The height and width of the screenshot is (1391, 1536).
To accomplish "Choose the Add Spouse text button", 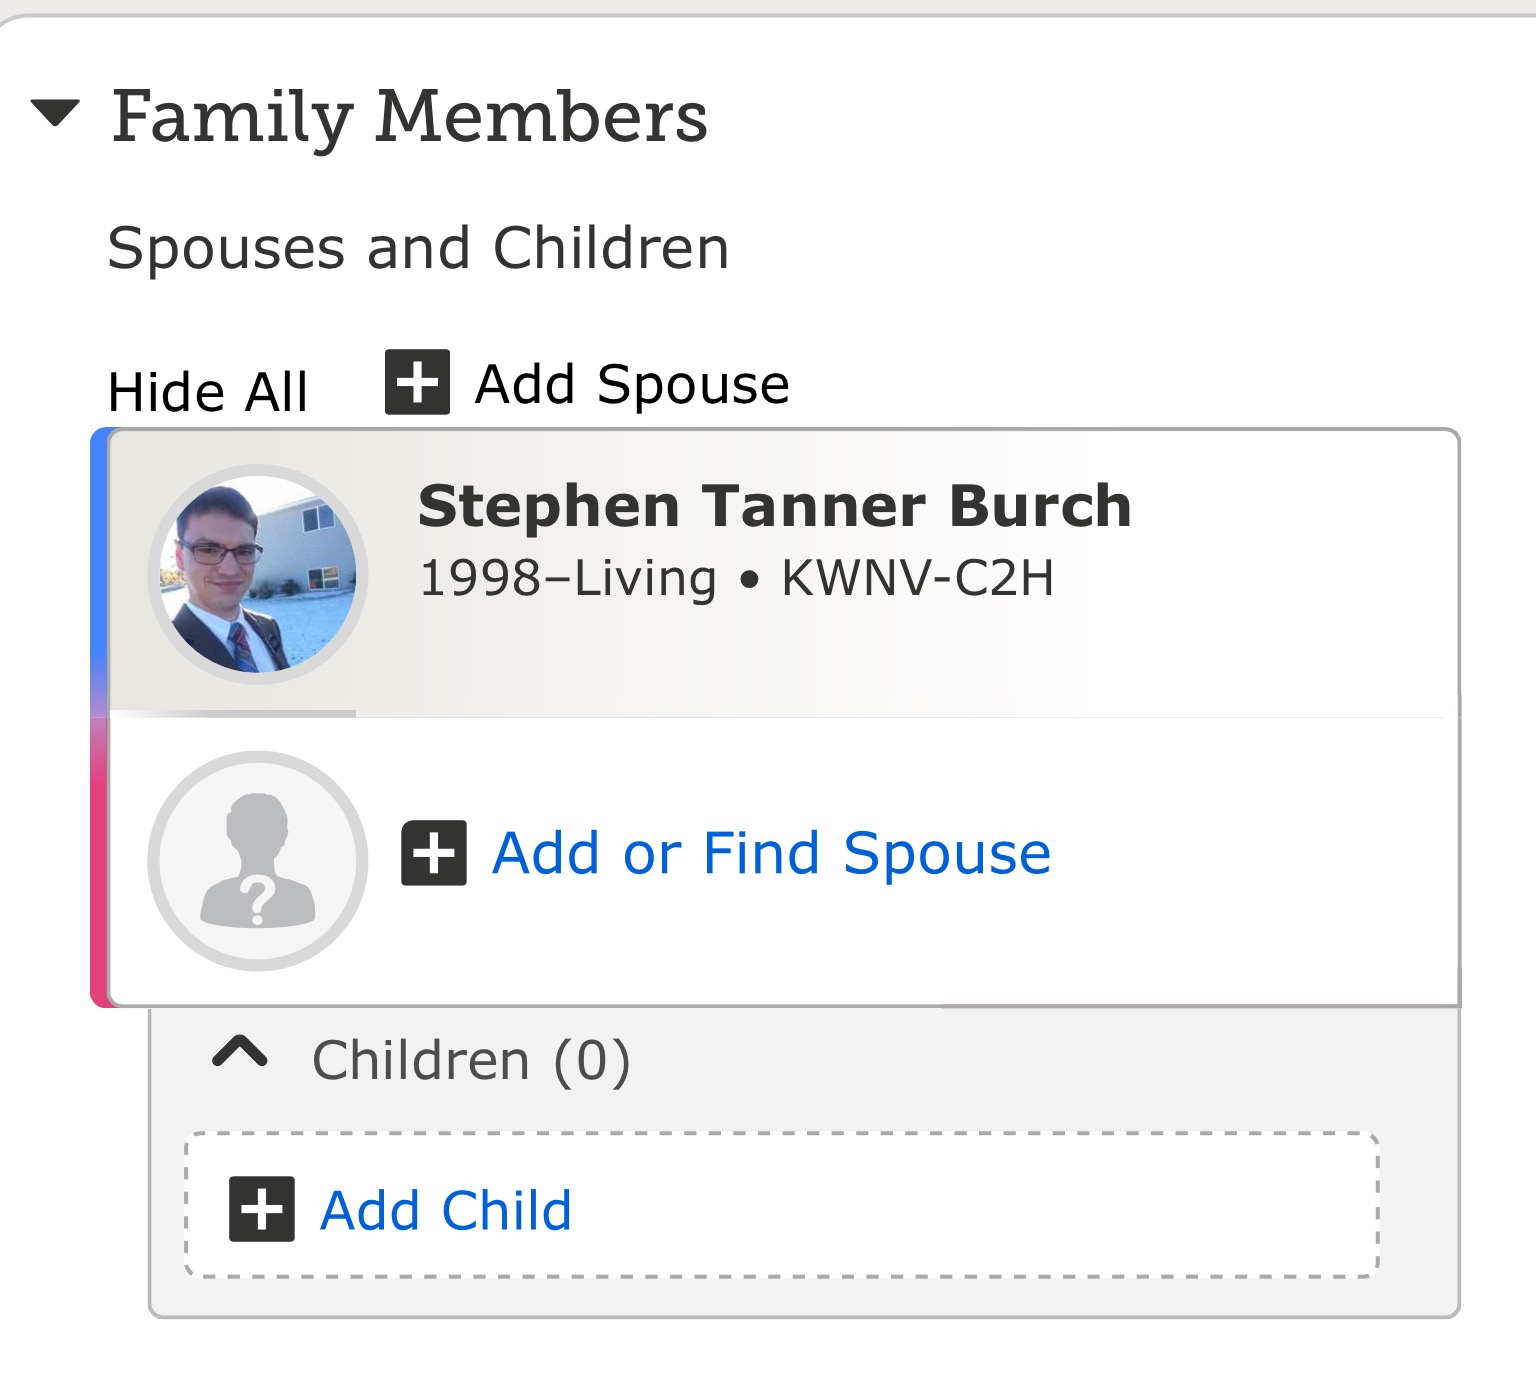I will point(632,384).
